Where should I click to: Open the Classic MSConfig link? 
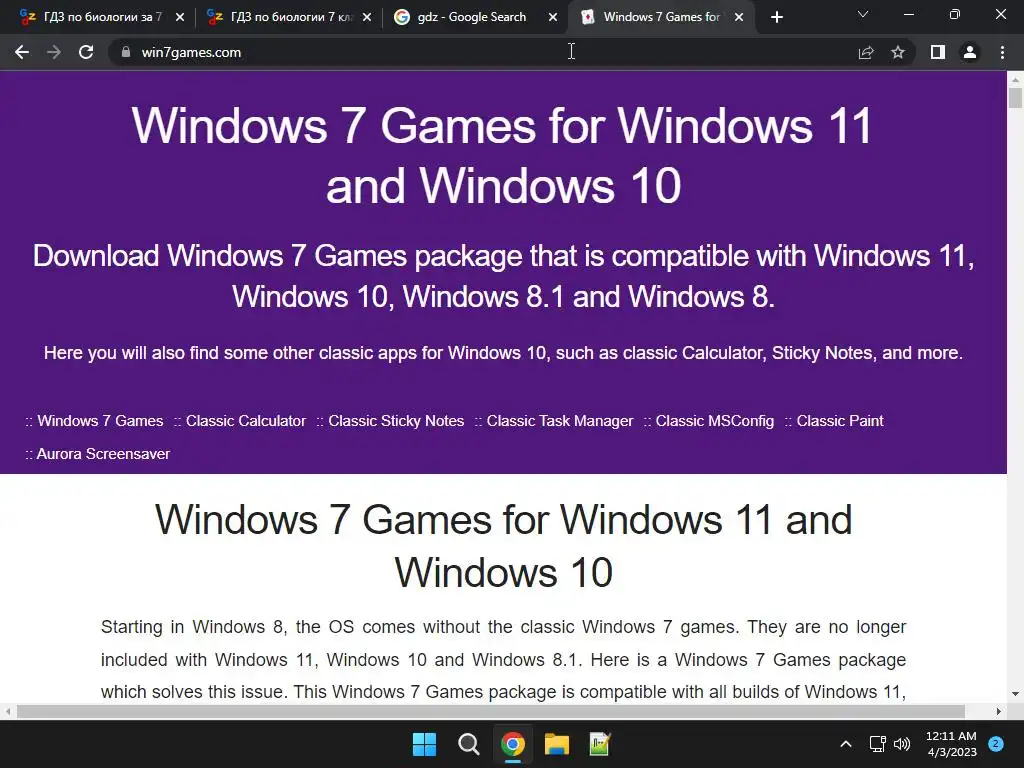pos(714,421)
